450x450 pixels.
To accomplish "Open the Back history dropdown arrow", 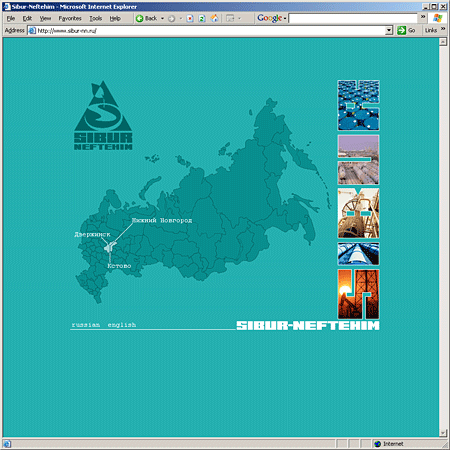I will coord(162,18).
